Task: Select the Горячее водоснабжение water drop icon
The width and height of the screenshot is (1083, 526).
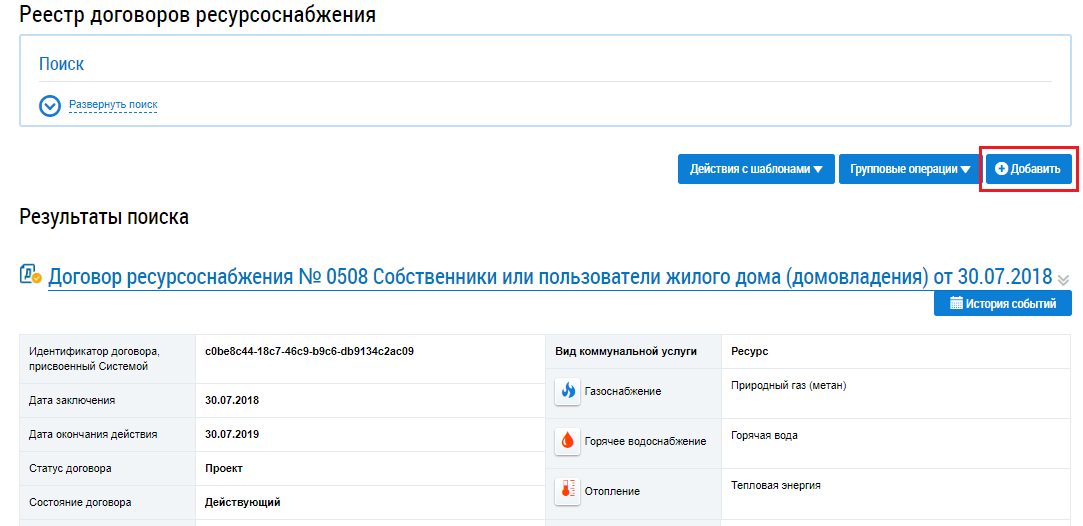Action: (x=568, y=441)
